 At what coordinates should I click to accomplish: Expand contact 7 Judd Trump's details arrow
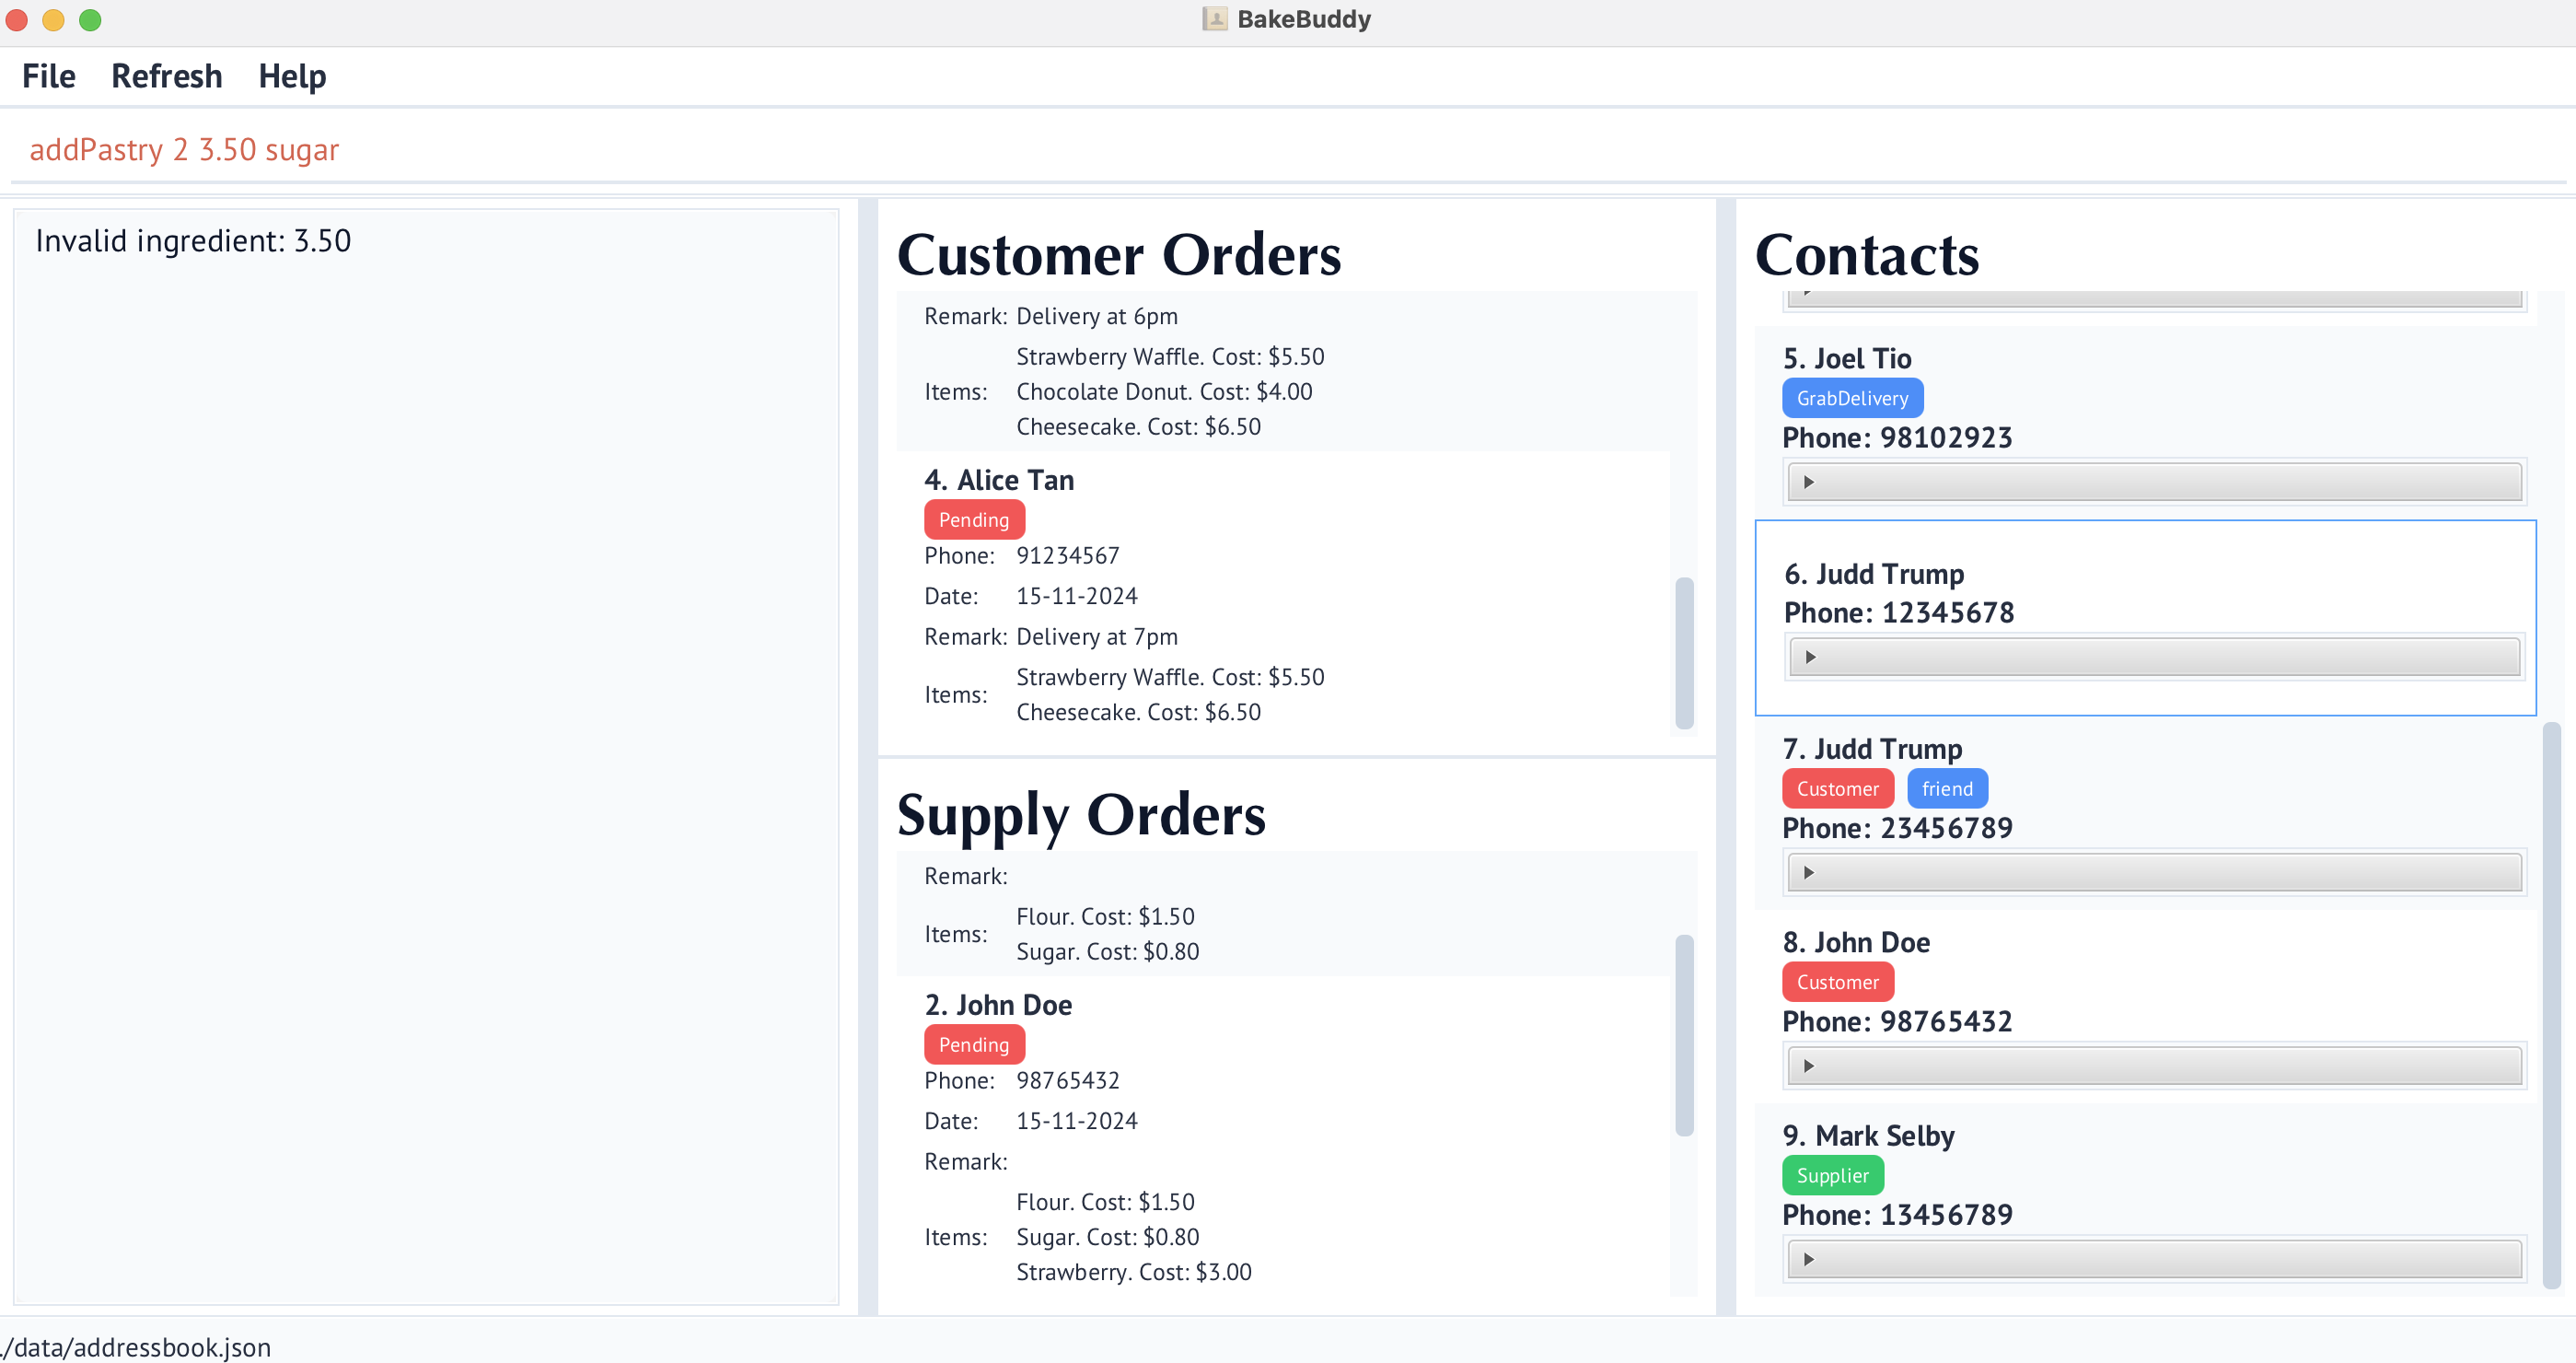(1808, 872)
